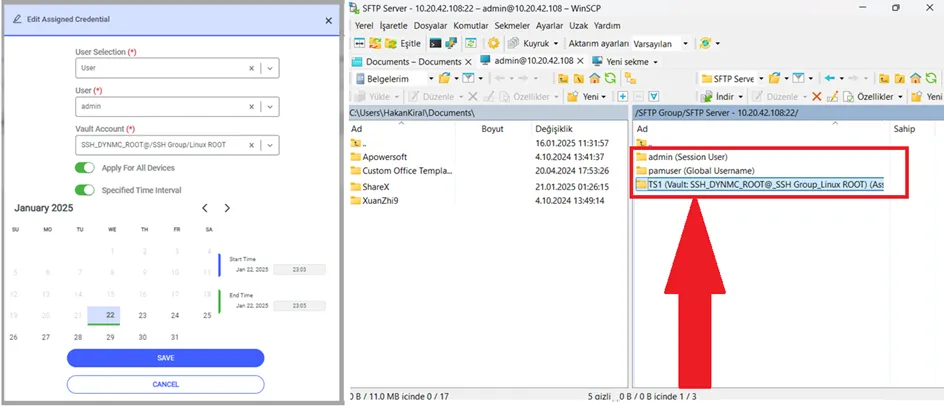This screenshot has width=944, height=406.
Task: Refresh the remote panel with green arrows icon
Action: 931,78
